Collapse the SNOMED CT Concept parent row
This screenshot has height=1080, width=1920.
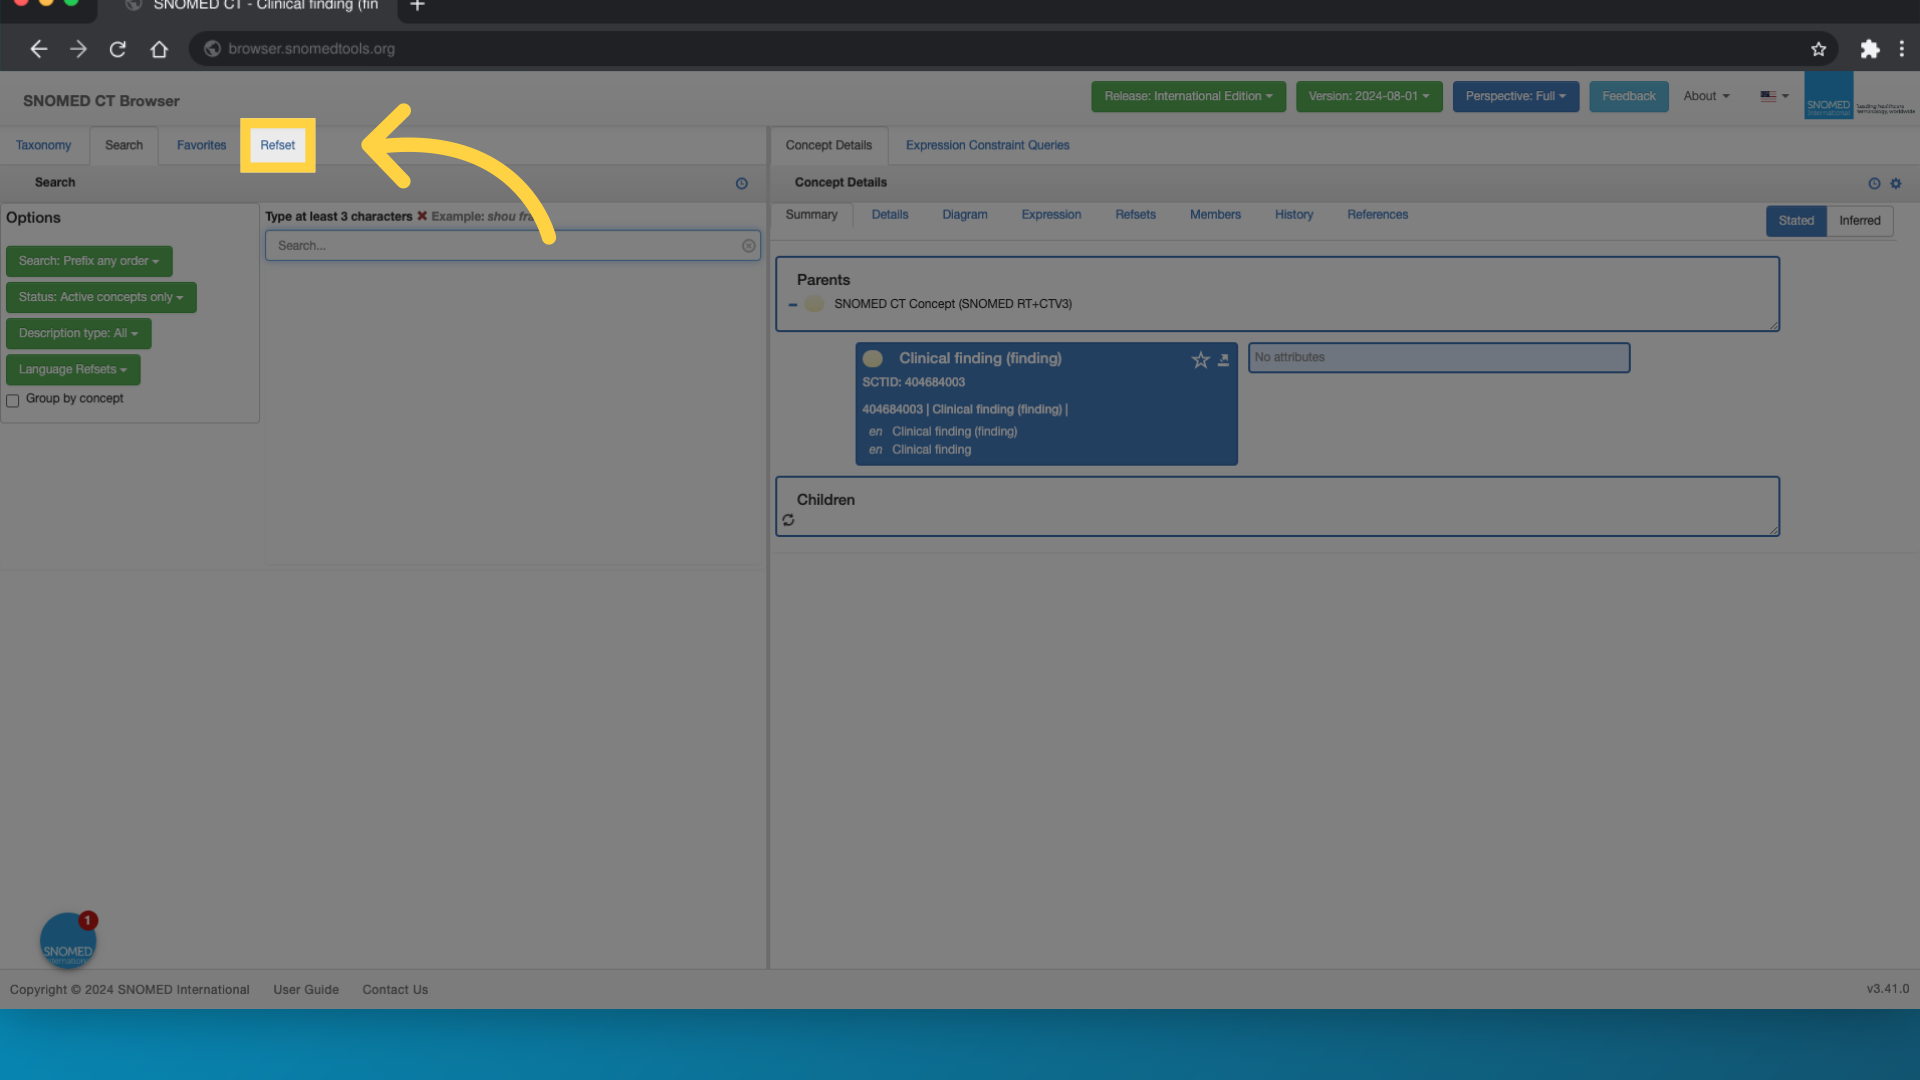(x=793, y=304)
